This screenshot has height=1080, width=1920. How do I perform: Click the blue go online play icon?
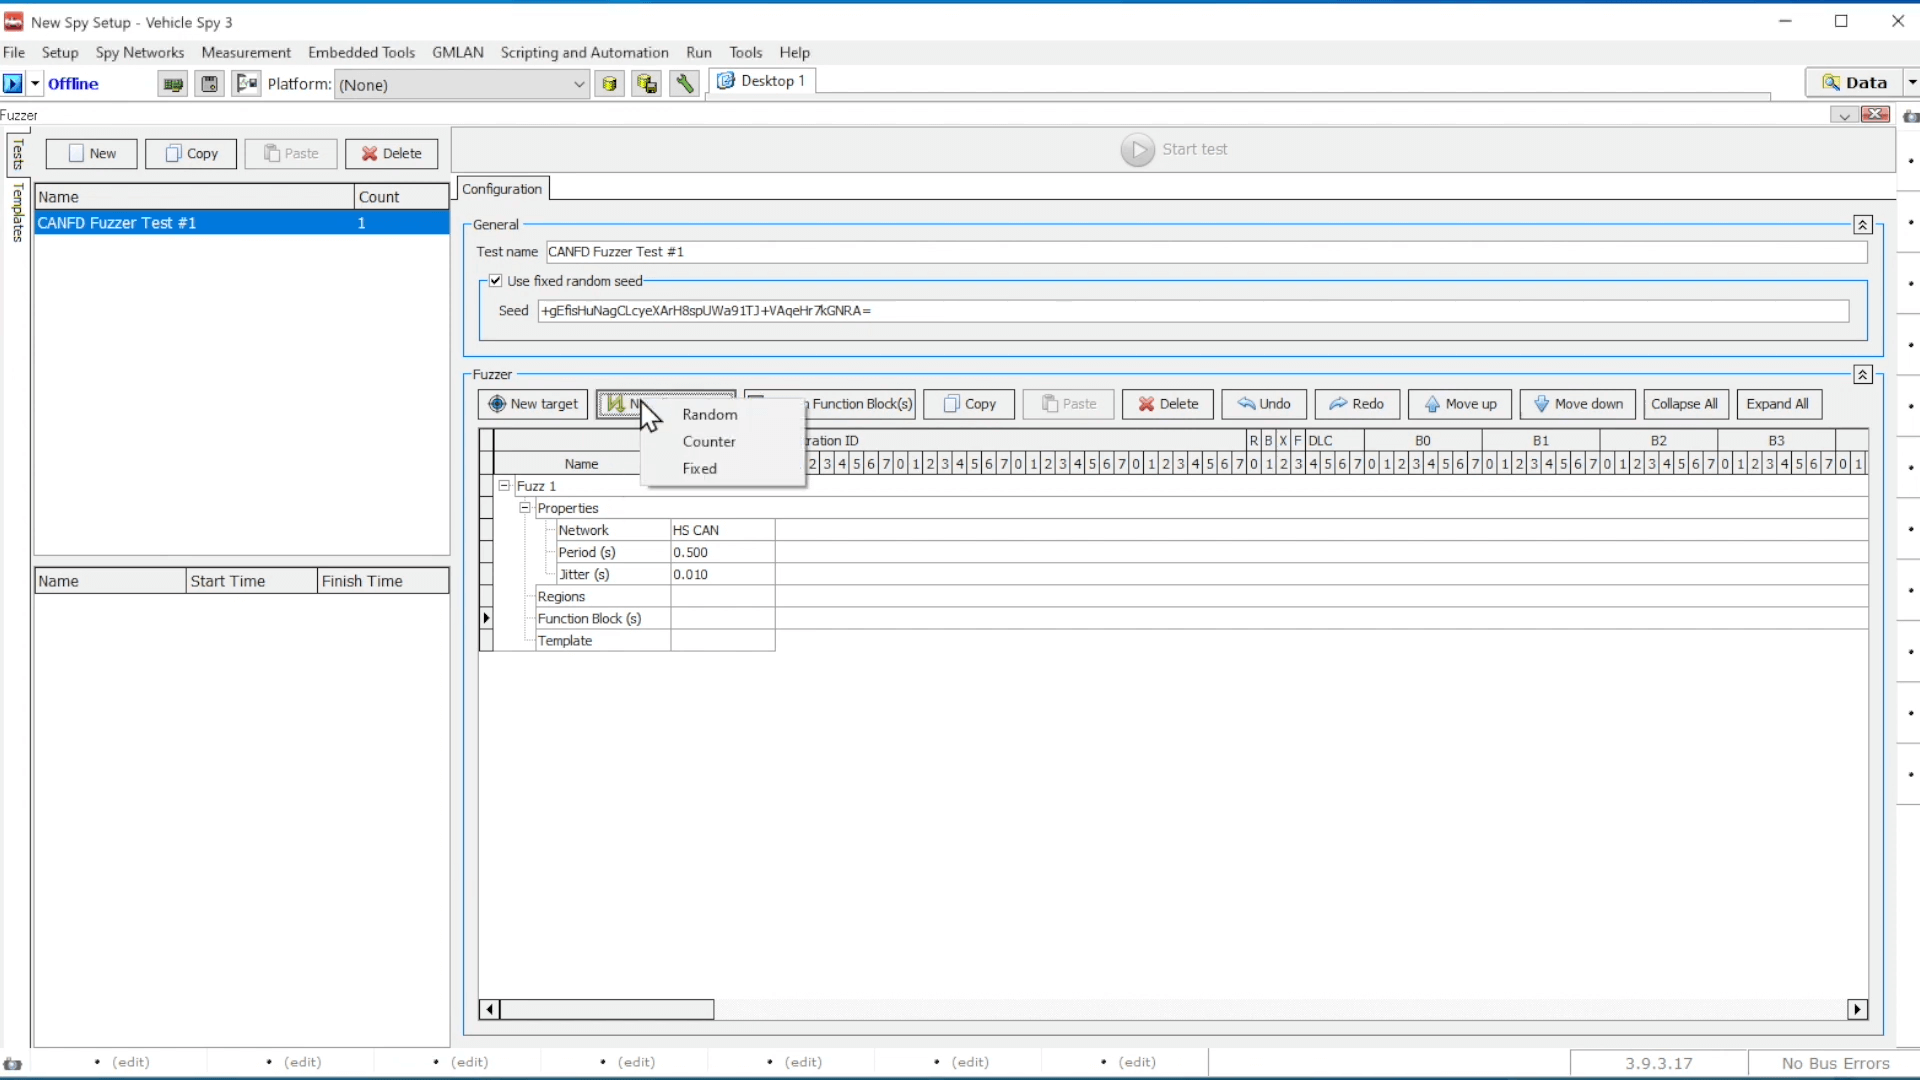pos(13,84)
